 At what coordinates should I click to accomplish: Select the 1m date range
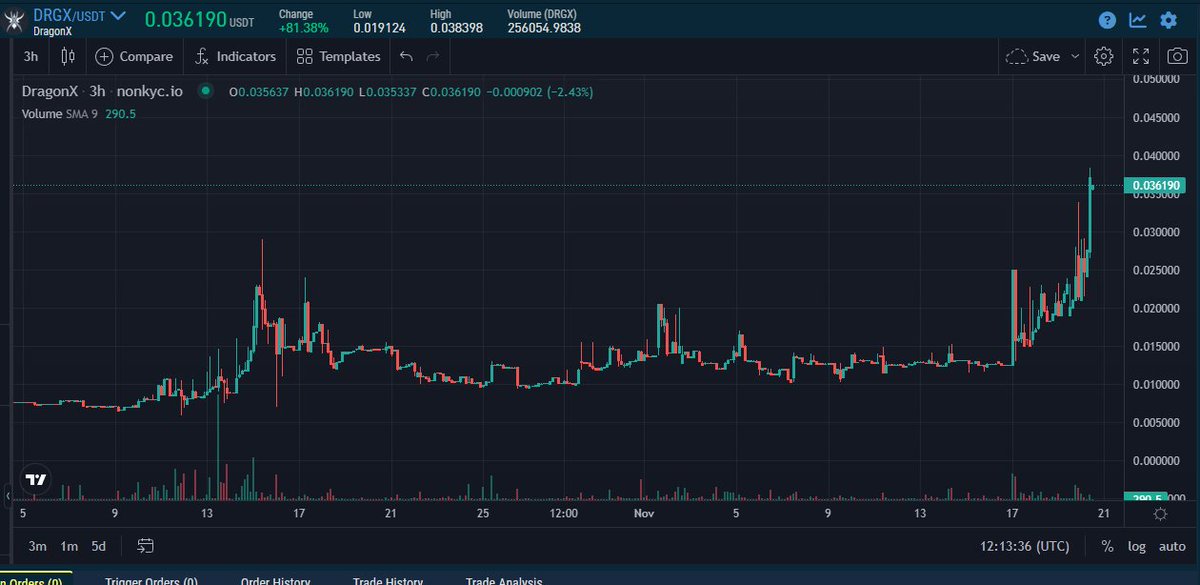69,546
